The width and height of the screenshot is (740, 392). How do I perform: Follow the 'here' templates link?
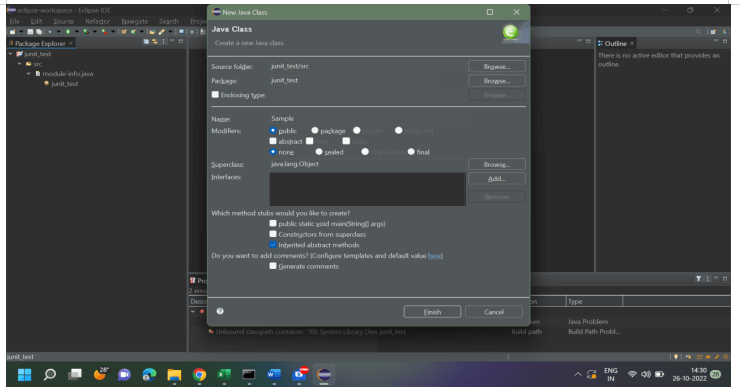(x=434, y=256)
